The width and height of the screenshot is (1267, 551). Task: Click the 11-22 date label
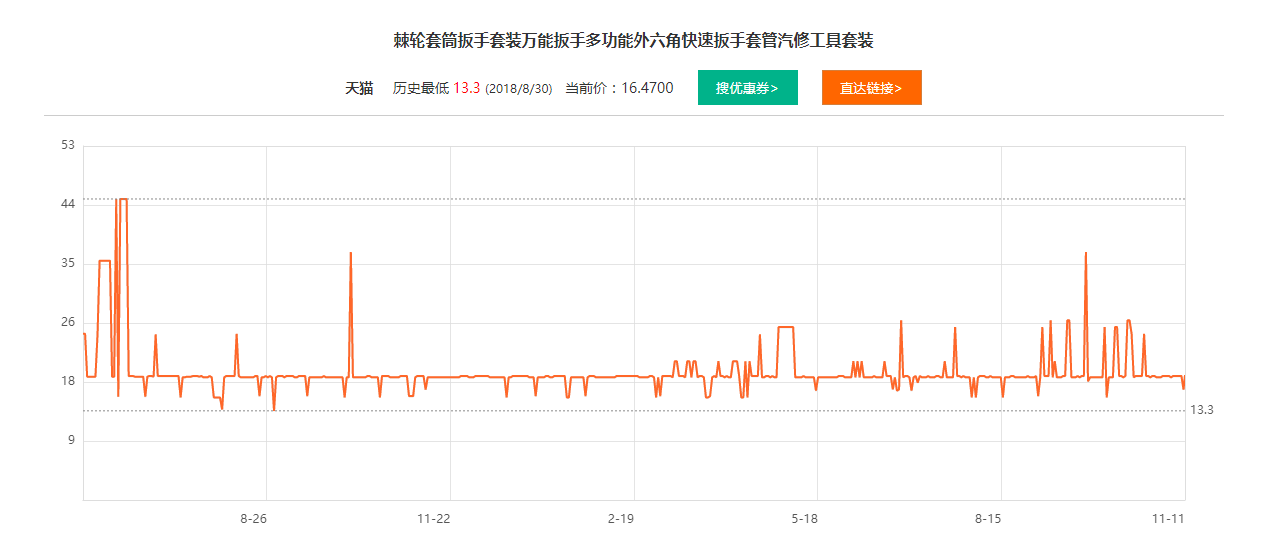pyautogui.click(x=434, y=519)
